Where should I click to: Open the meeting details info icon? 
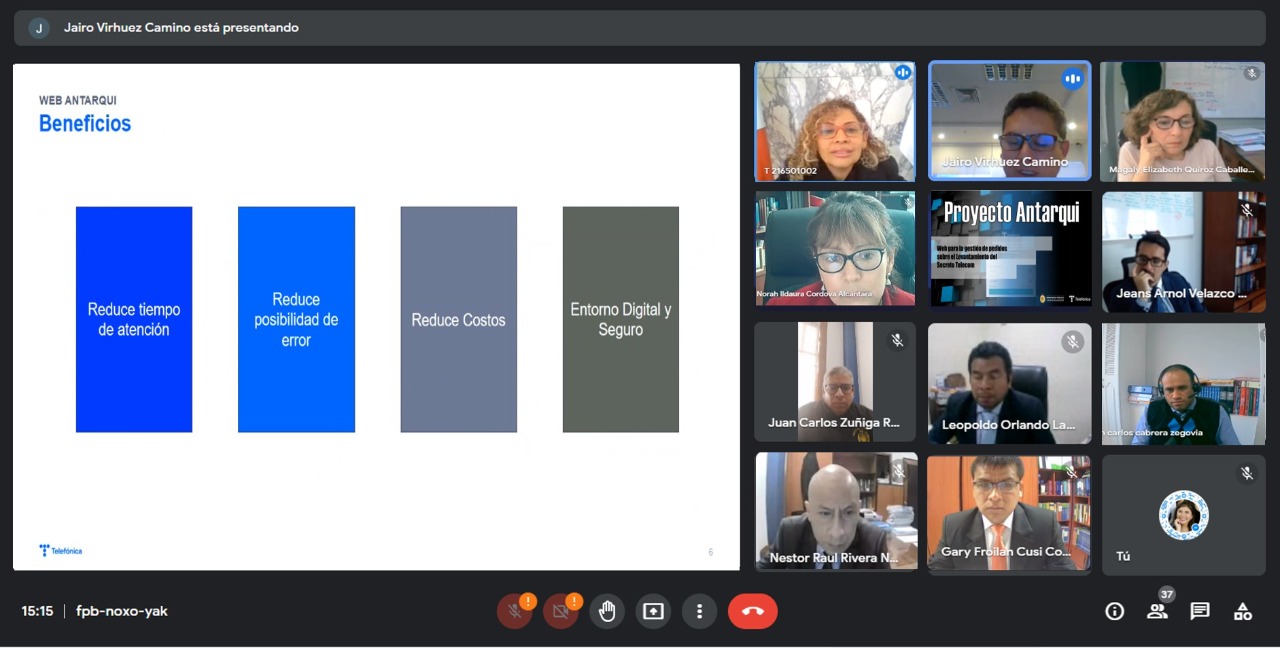click(1114, 611)
